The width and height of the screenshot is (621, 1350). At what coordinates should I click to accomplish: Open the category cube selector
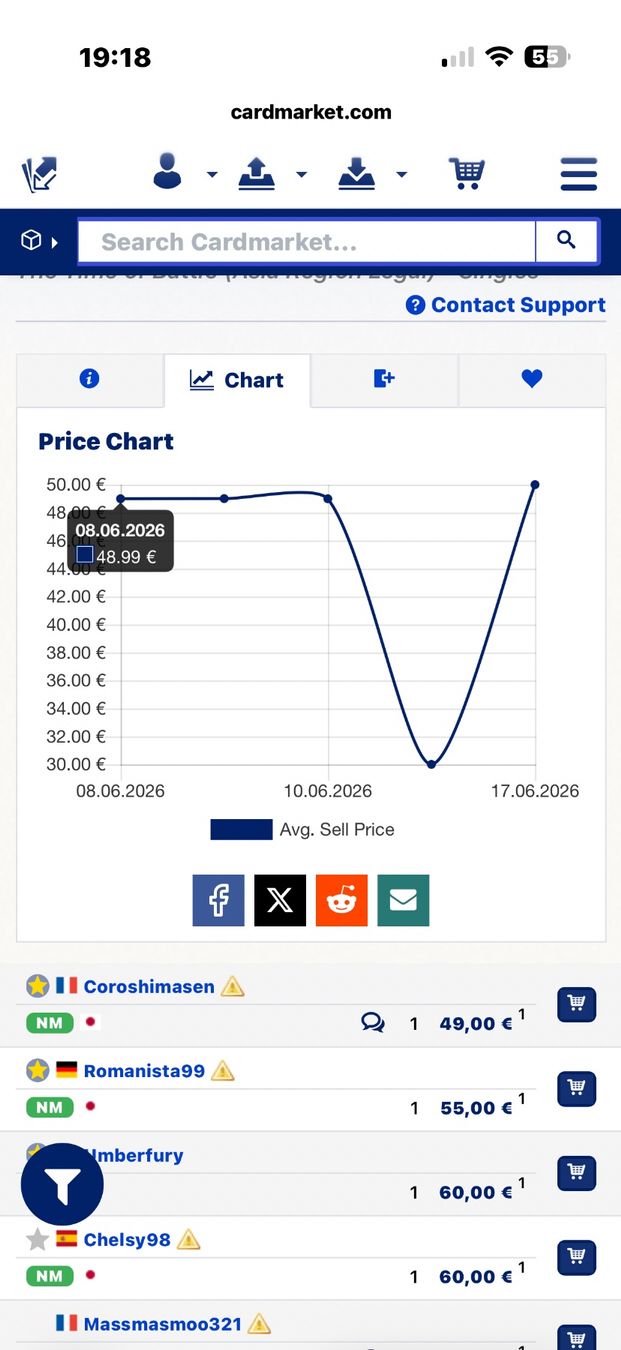[39, 241]
